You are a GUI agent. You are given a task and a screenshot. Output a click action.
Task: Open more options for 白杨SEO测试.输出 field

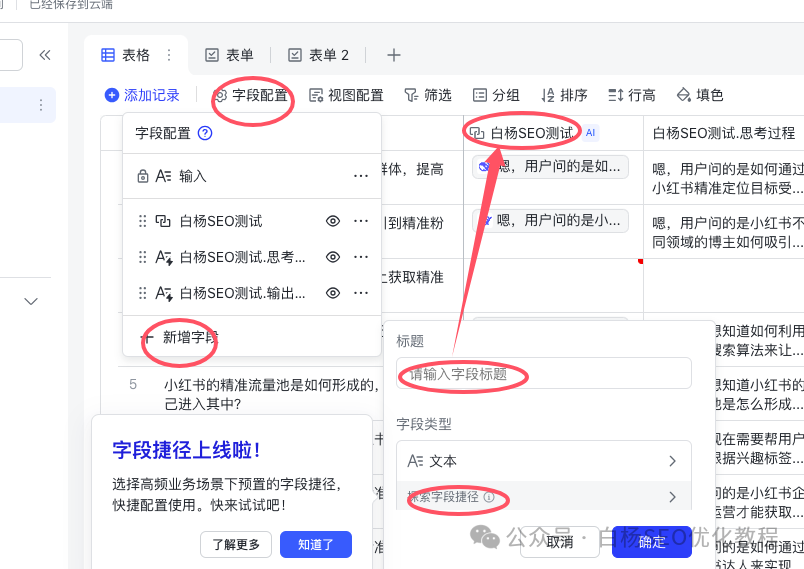pyautogui.click(x=361, y=293)
